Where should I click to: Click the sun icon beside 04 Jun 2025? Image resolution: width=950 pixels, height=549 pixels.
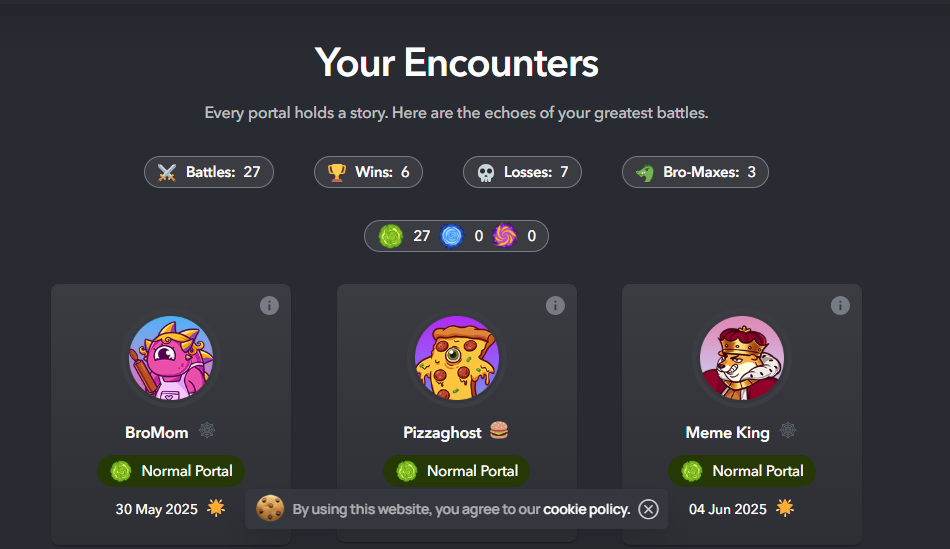(x=785, y=508)
